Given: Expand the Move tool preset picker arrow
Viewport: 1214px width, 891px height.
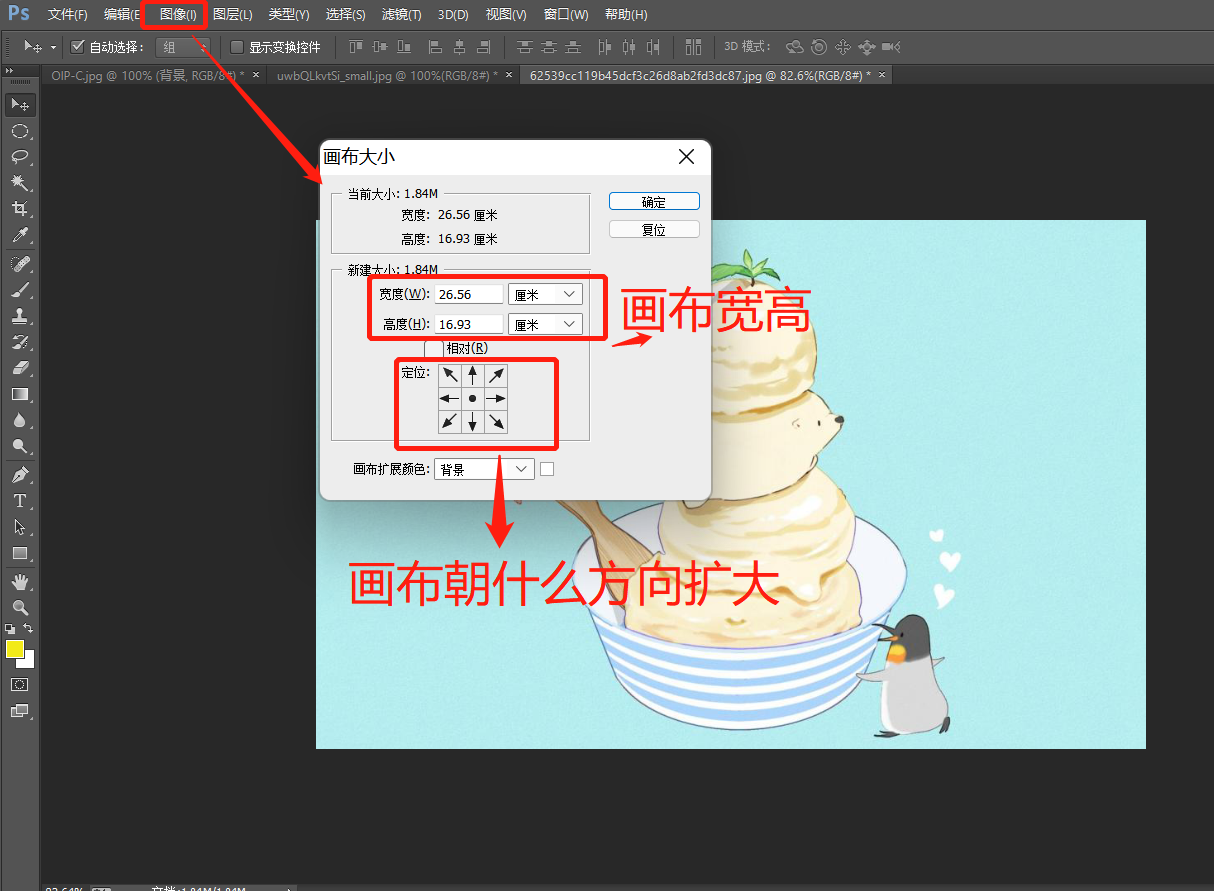Looking at the screenshot, I should [52, 47].
